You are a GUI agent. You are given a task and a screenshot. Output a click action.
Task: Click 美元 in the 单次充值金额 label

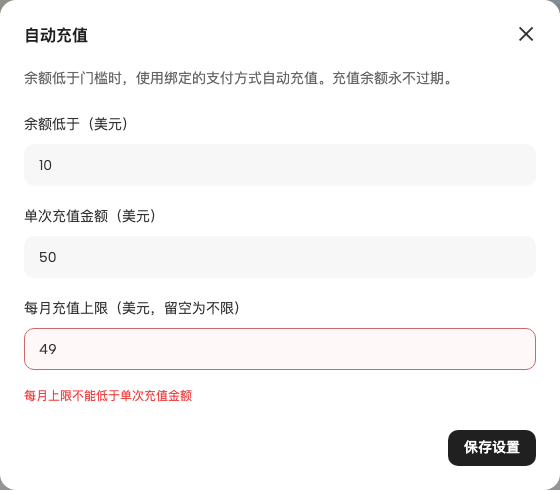point(136,216)
